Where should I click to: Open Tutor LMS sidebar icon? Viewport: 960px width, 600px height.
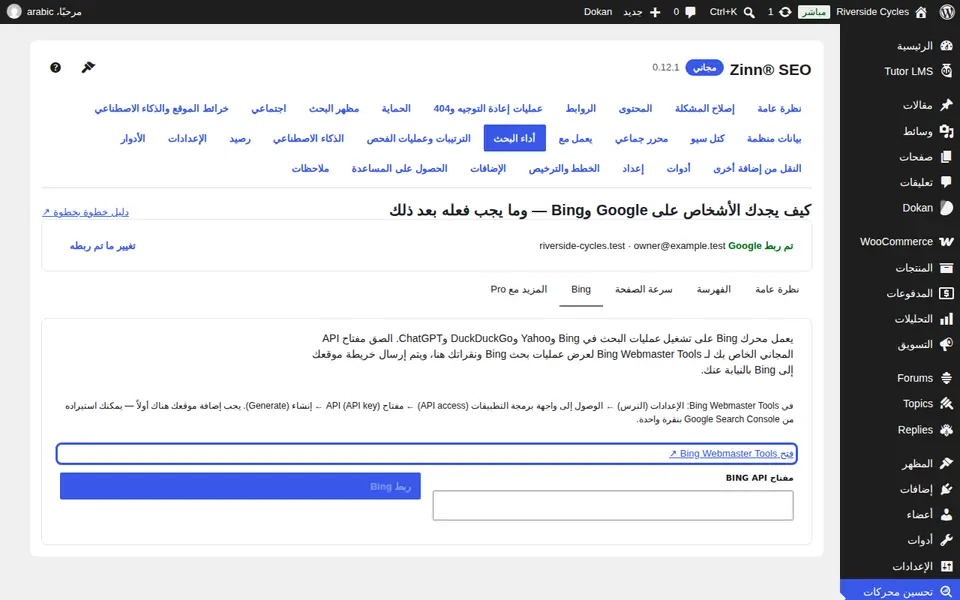[947, 71]
